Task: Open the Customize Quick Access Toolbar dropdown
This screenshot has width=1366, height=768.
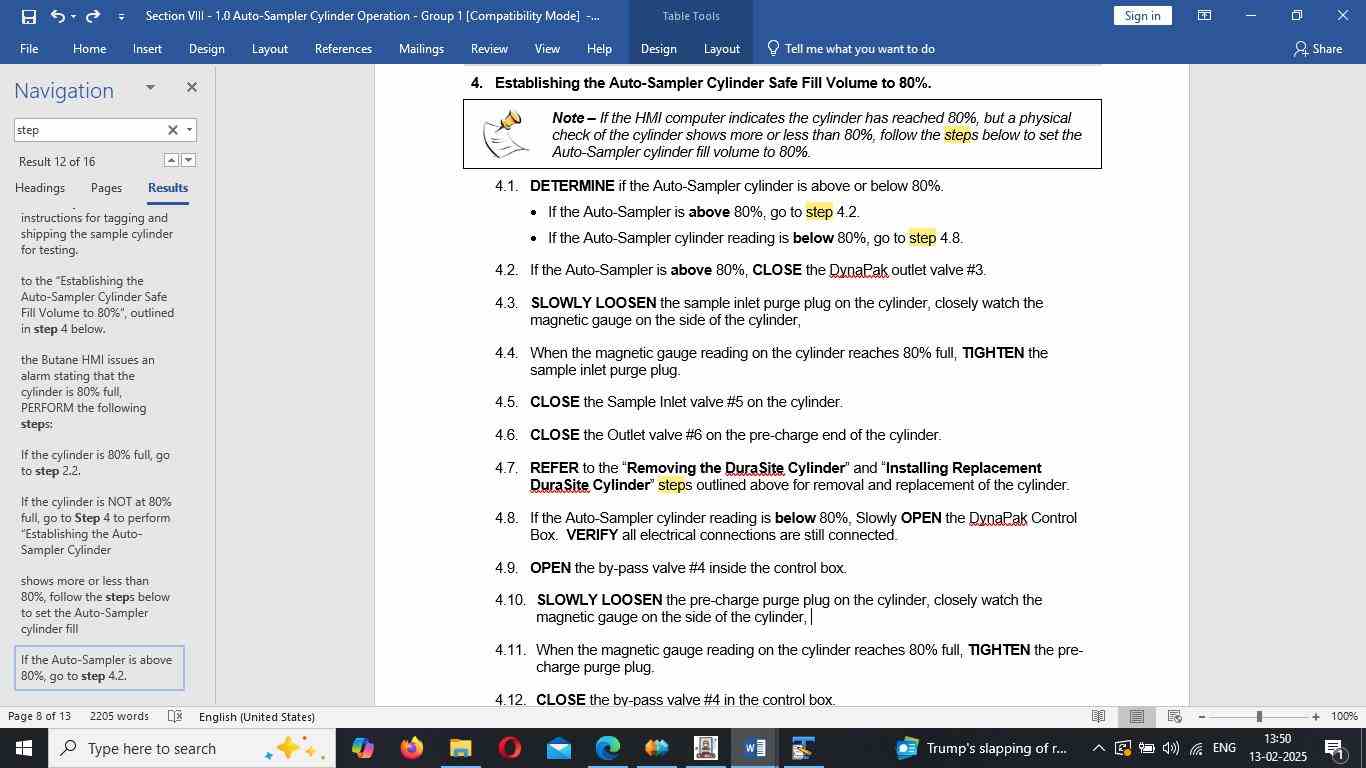Action: [x=121, y=17]
